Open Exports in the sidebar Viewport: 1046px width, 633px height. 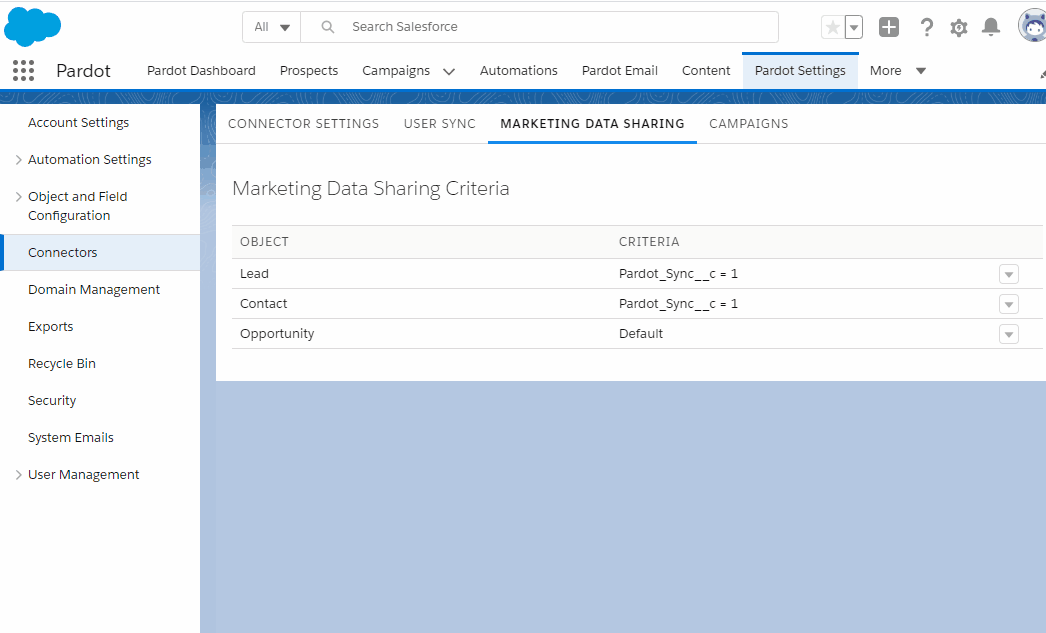51,327
